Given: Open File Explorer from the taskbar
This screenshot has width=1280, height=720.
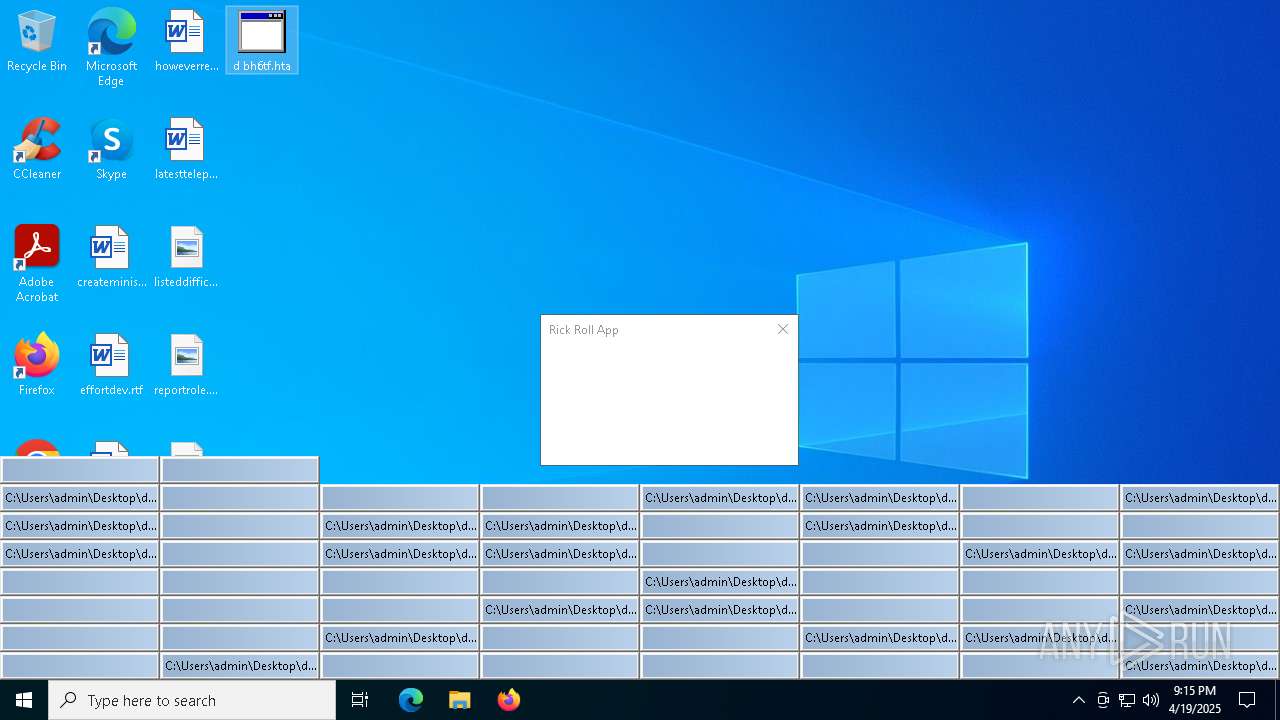Looking at the screenshot, I should click(460, 700).
